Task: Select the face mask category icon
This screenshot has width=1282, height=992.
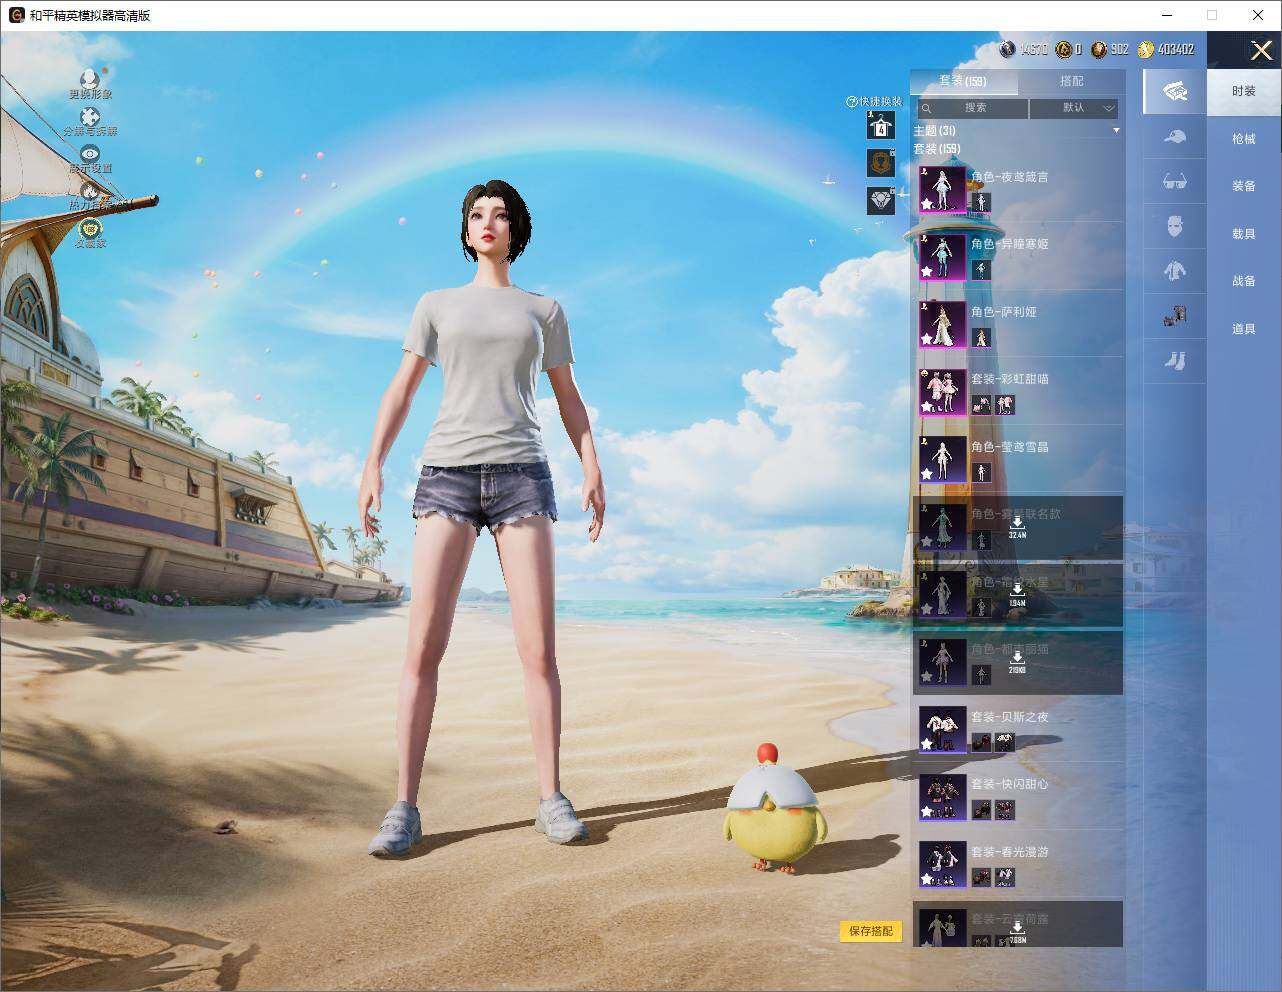Action: tap(1175, 226)
